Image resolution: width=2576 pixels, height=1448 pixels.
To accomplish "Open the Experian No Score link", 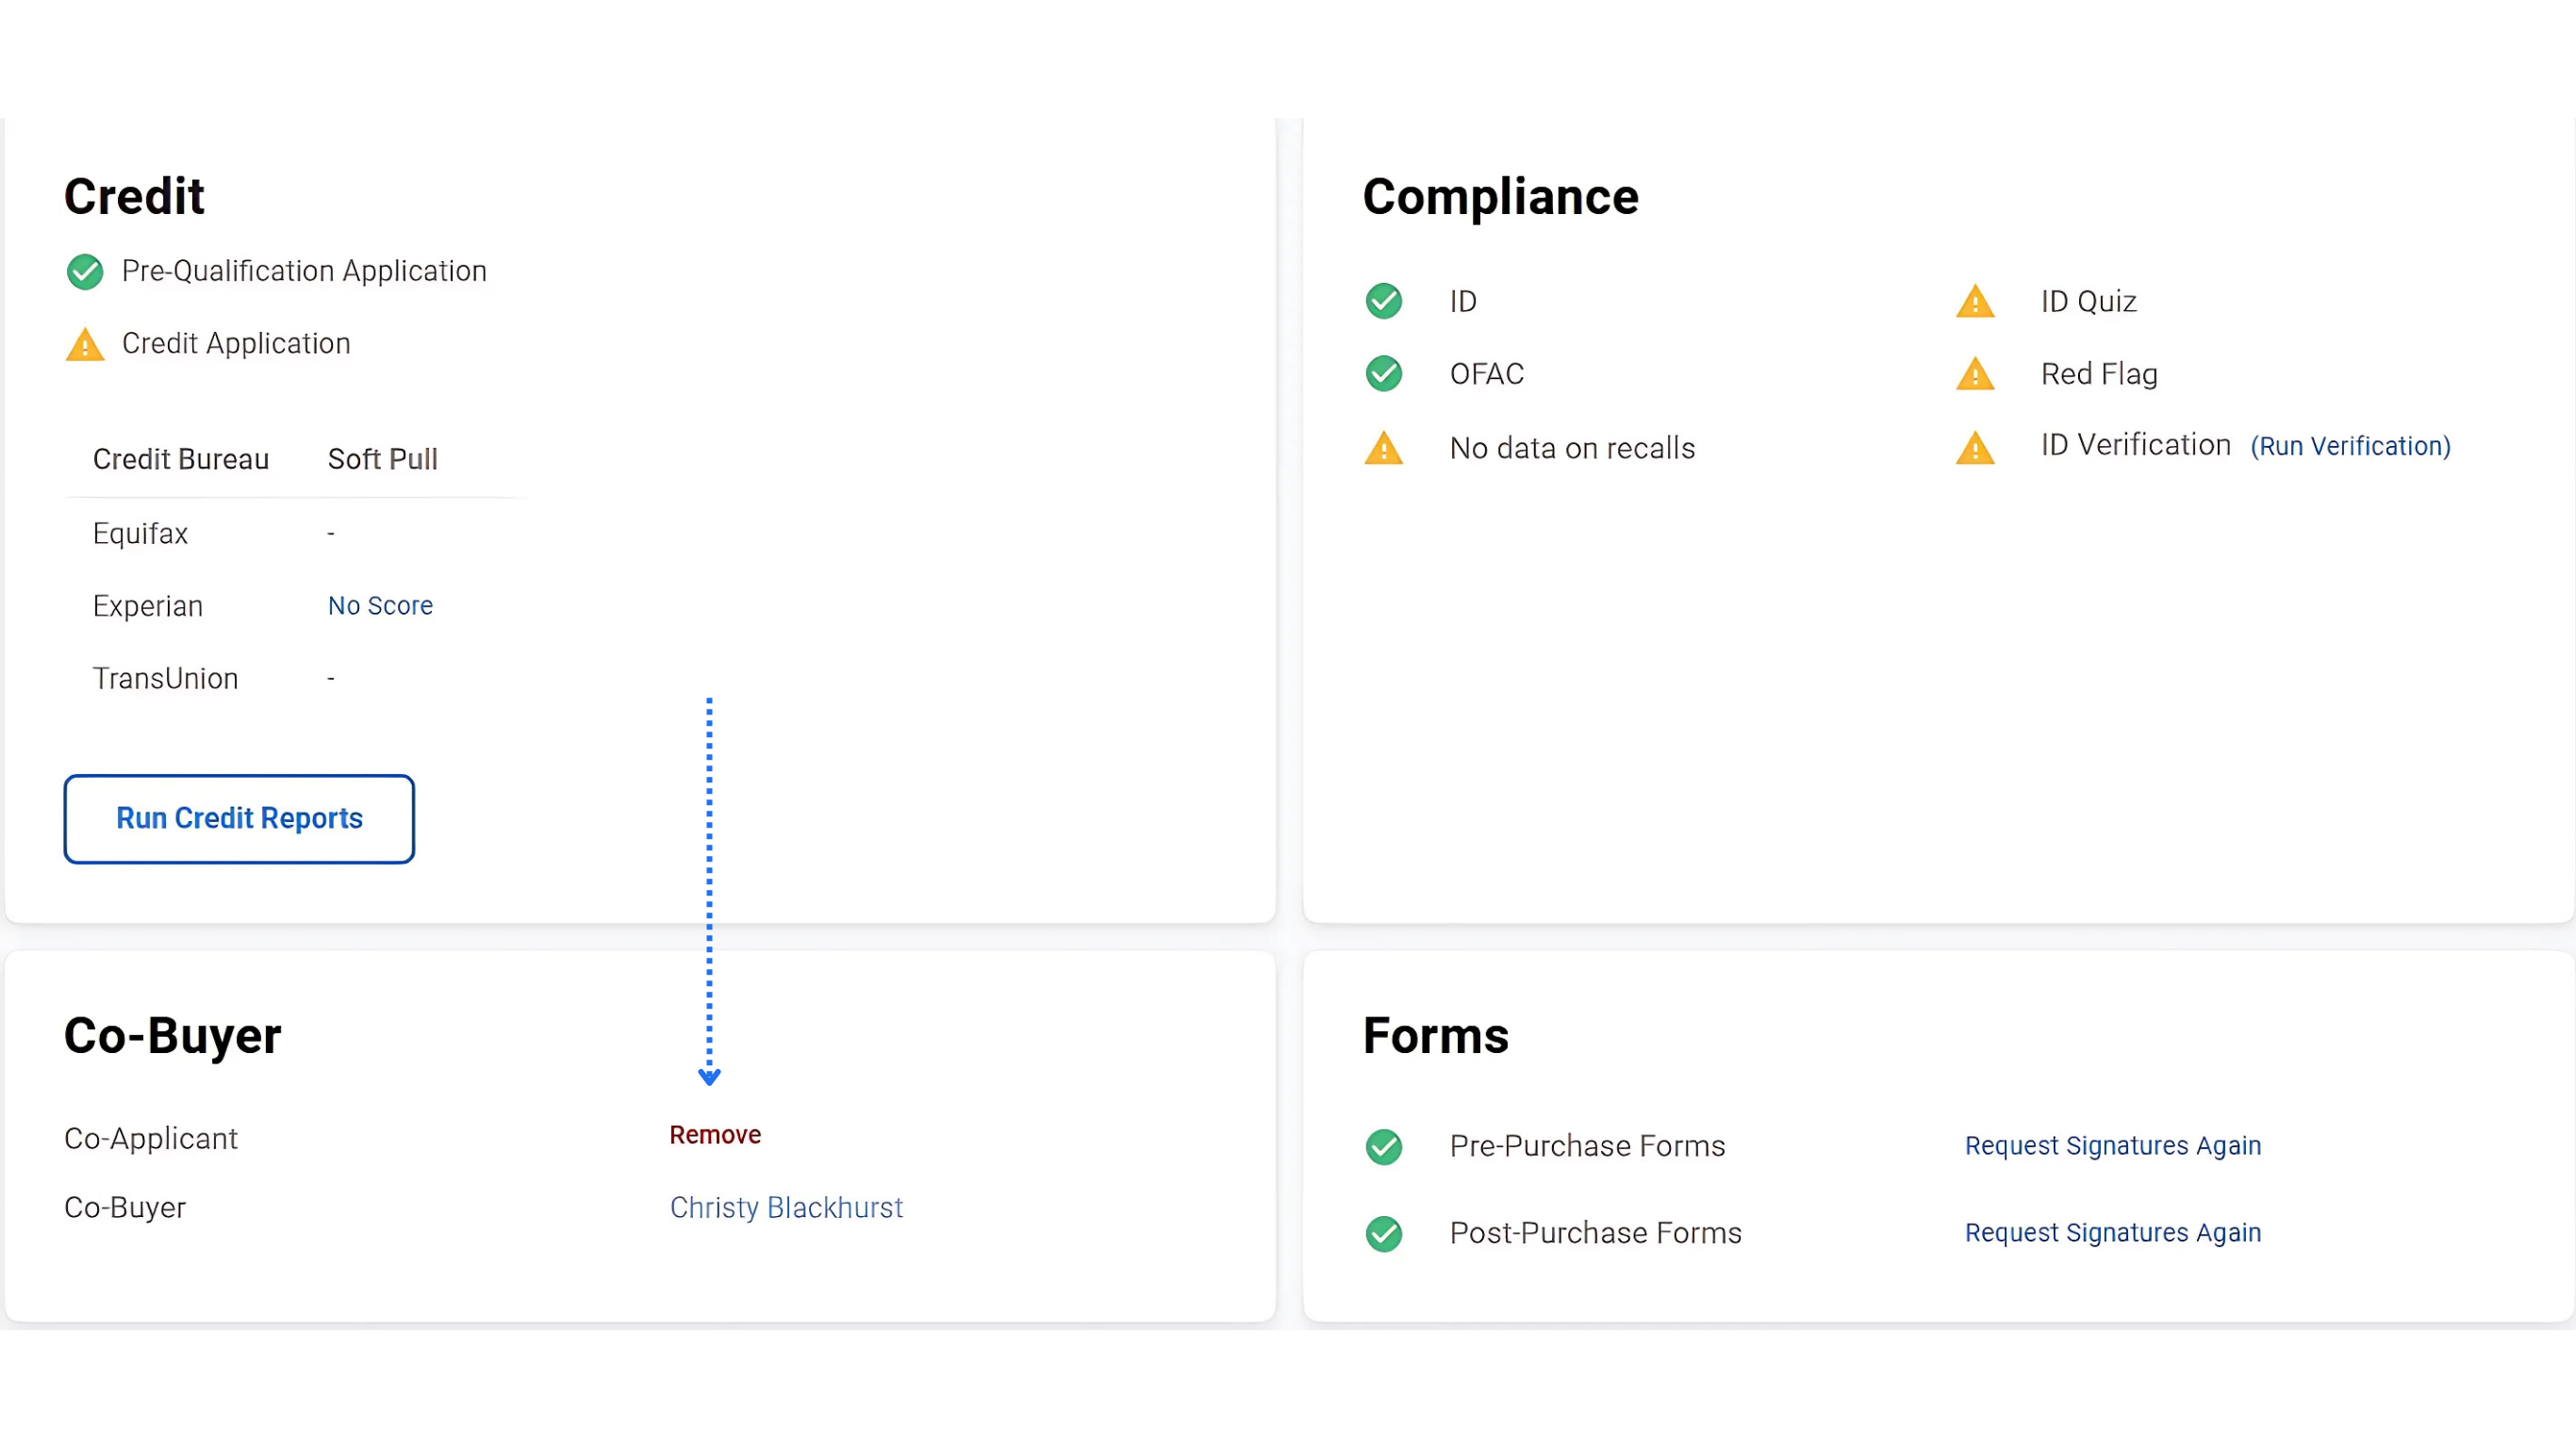I will coord(380,606).
